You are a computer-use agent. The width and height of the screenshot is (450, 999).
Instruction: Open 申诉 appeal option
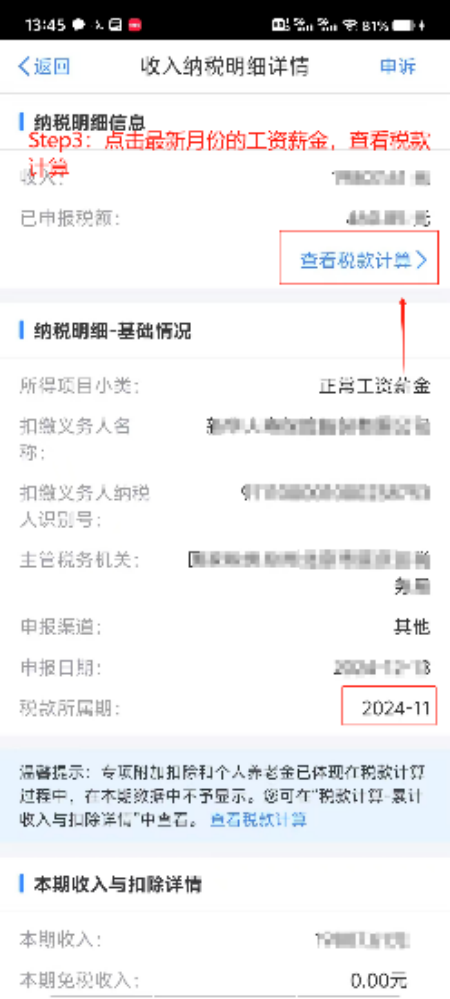[x=398, y=66]
